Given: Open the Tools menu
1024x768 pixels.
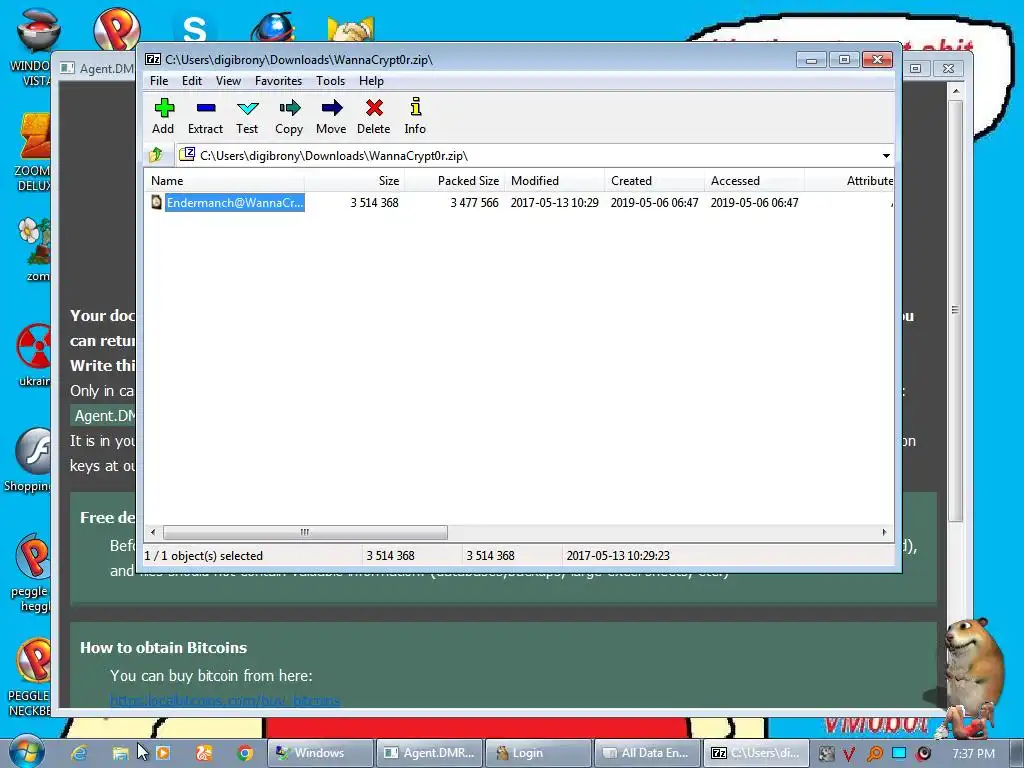Looking at the screenshot, I should click(x=330, y=81).
